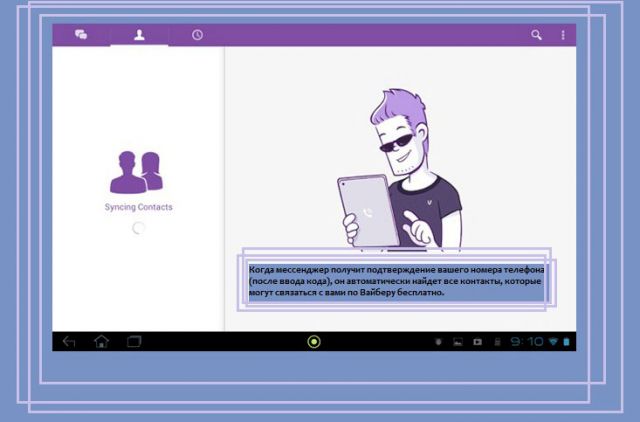
Task: Switch to the contacts tab
Action: click(x=140, y=35)
